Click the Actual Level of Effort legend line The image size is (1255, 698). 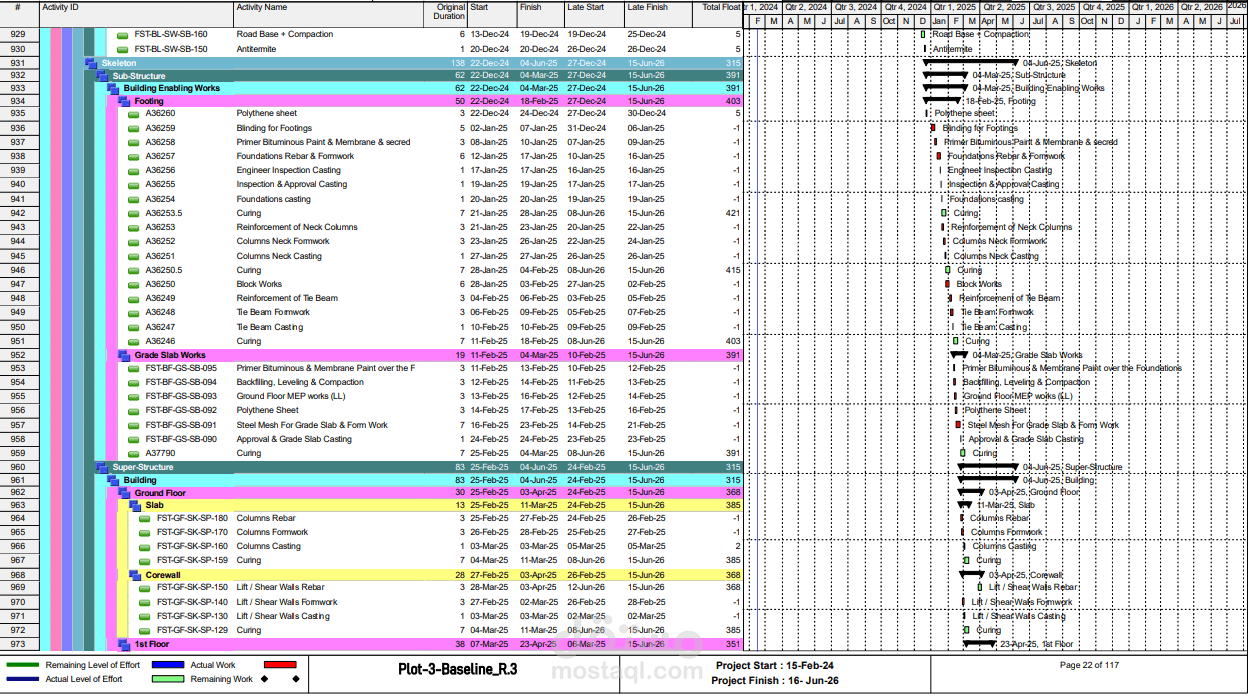coord(23,679)
